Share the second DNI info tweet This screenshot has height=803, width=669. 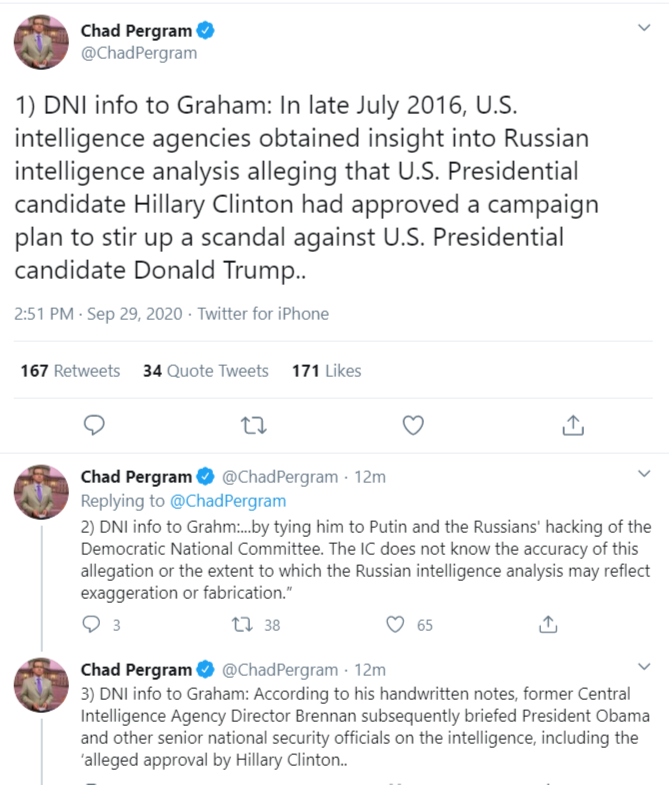[547, 624]
